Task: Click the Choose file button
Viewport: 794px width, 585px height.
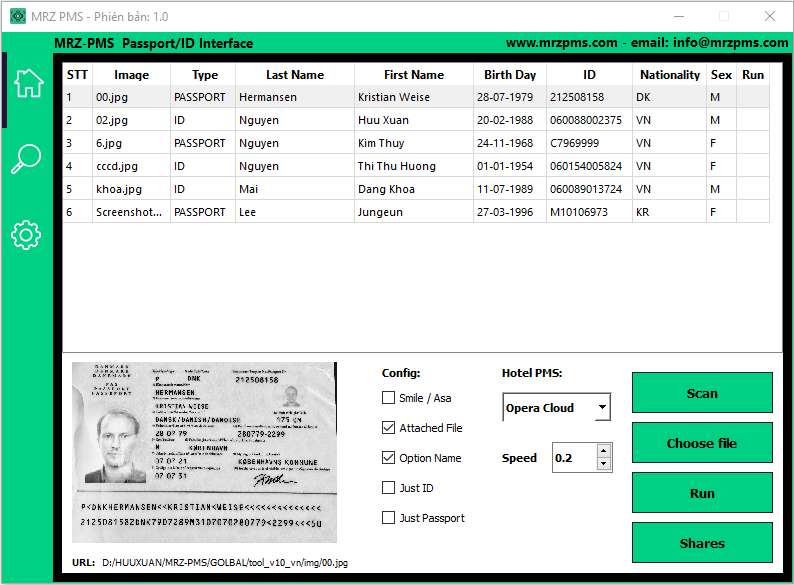Action: [x=702, y=443]
